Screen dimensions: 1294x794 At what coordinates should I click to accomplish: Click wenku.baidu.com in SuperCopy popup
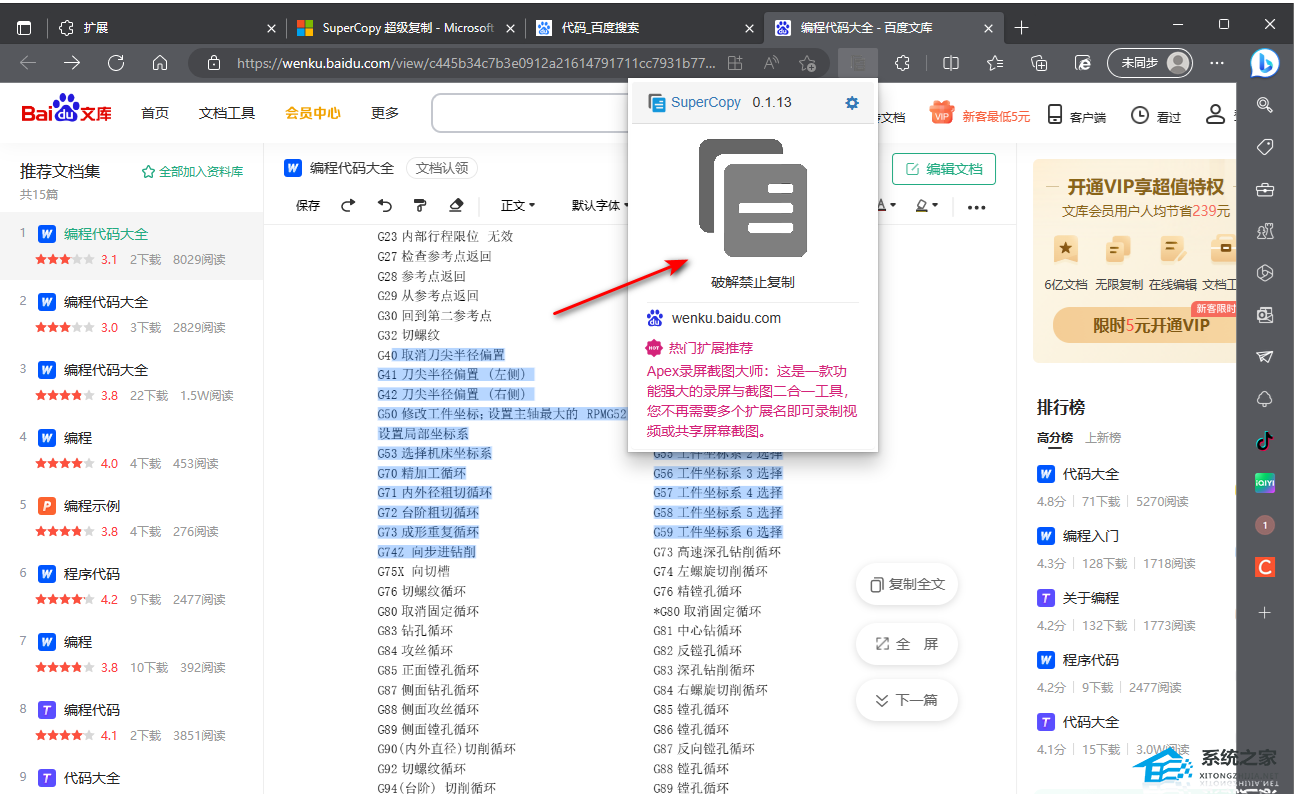[x=726, y=319]
